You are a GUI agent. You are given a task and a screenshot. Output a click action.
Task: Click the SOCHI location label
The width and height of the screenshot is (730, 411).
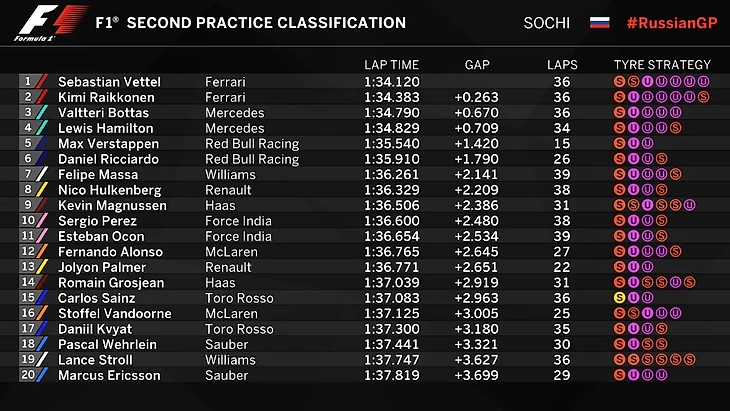pos(547,23)
